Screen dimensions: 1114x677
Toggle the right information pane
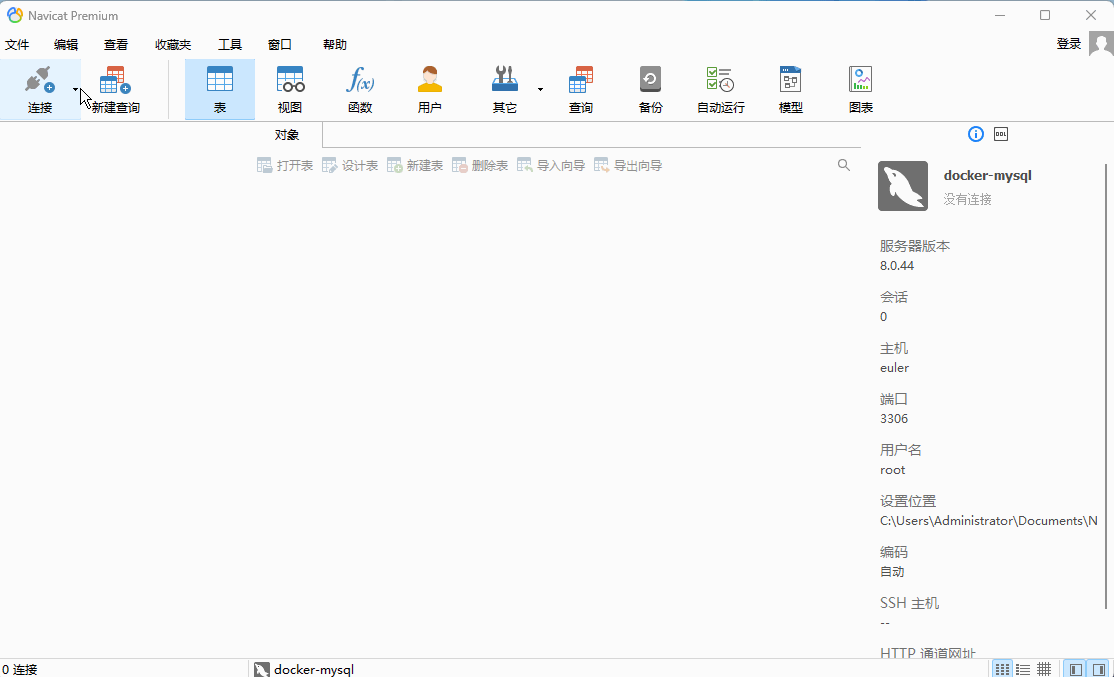(x=1098, y=669)
